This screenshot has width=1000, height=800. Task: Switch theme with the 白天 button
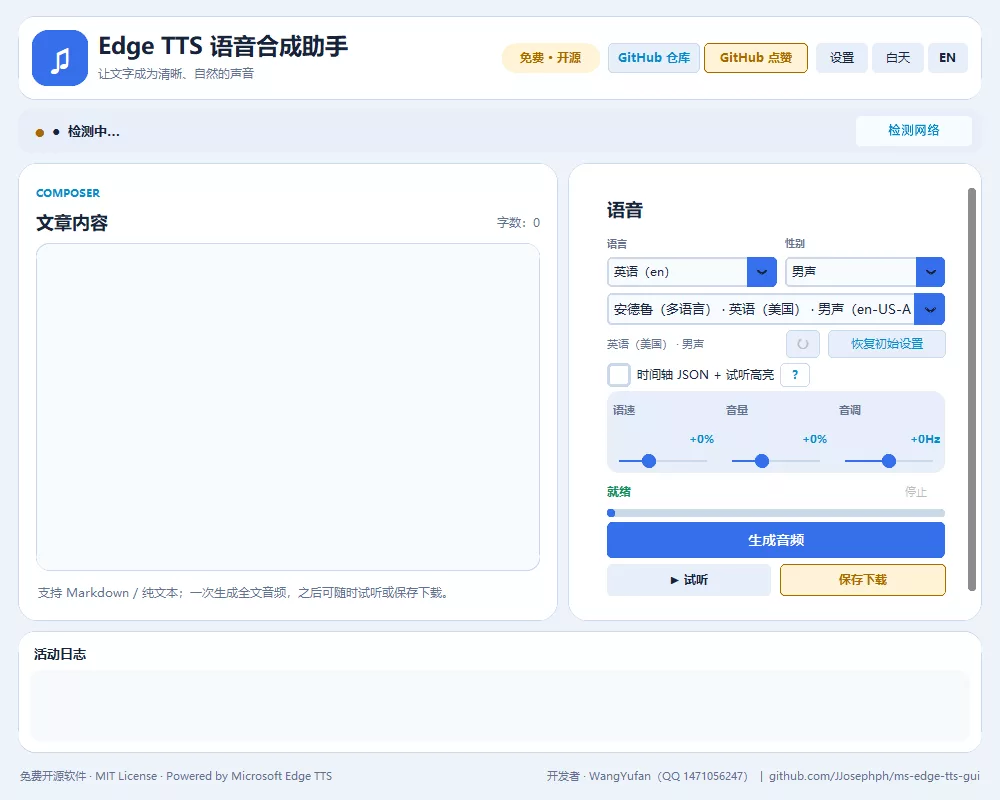[897, 58]
